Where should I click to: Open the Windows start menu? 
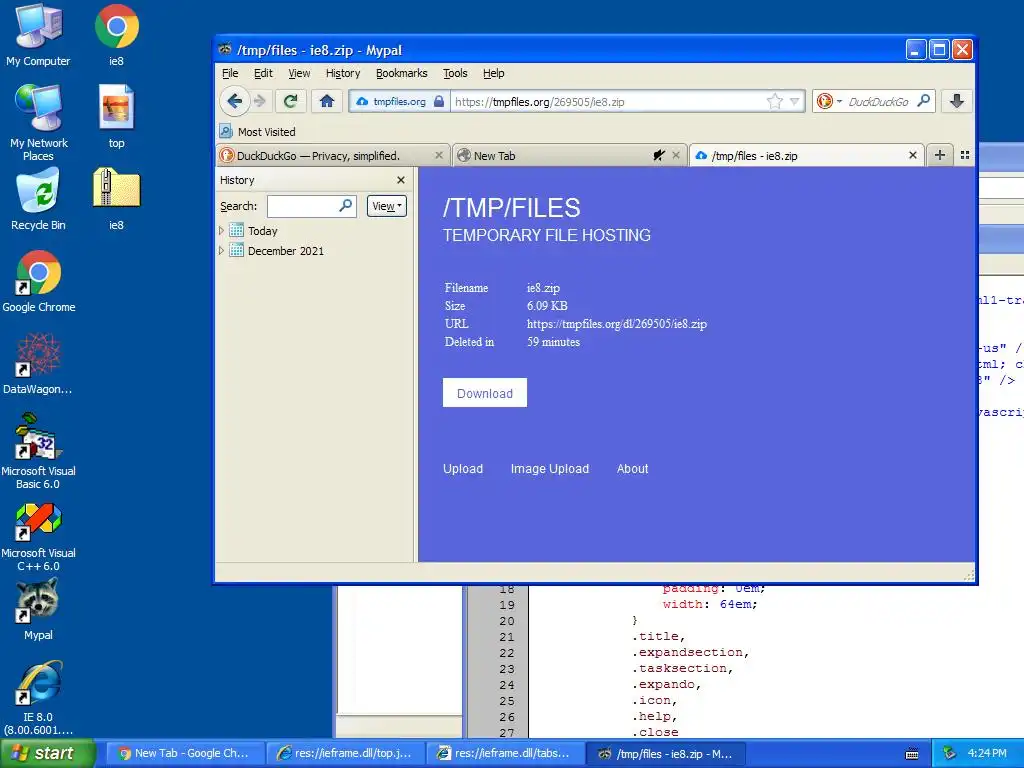coord(47,754)
